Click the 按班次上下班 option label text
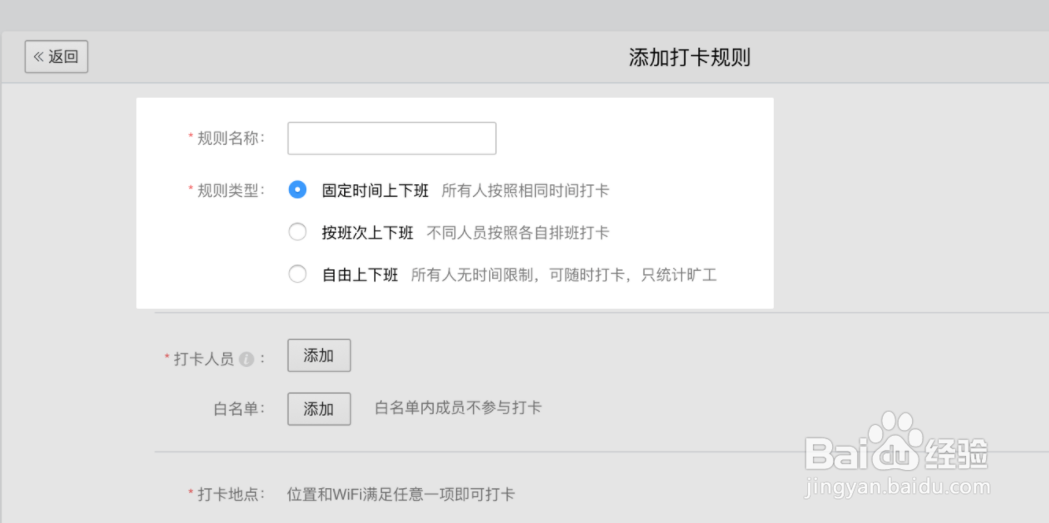This screenshot has width=1049, height=523. click(368, 233)
